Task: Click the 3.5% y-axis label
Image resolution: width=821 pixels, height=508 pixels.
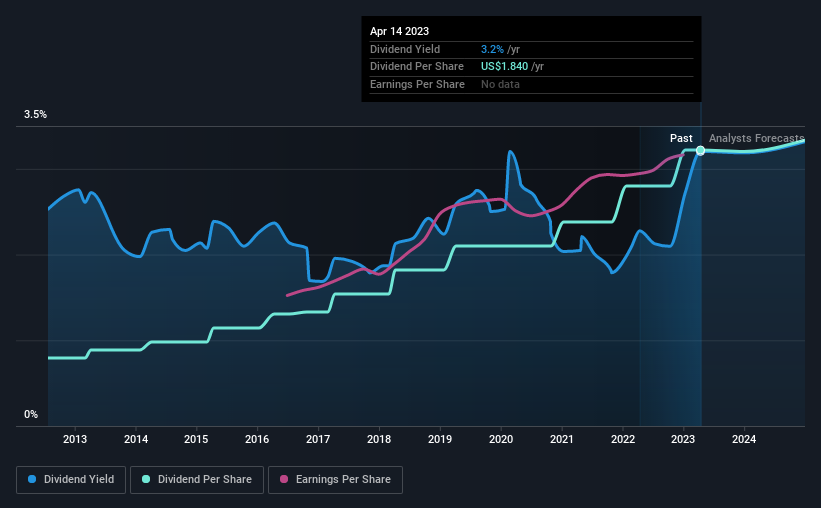Action: click(35, 114)
